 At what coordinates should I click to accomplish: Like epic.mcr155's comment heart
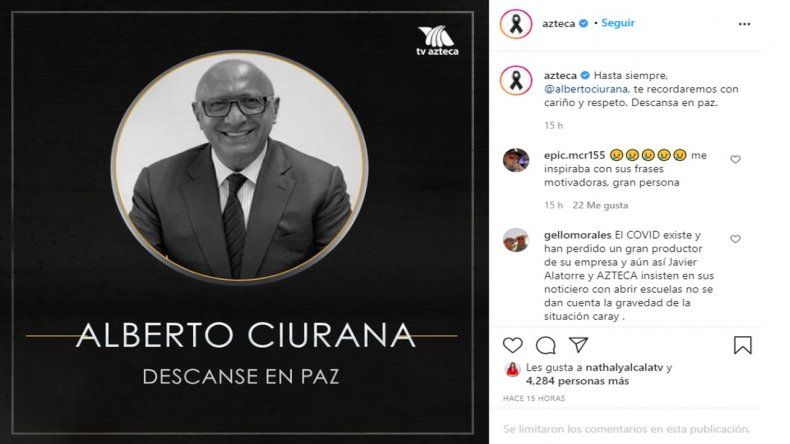click(x=735, y=159)
